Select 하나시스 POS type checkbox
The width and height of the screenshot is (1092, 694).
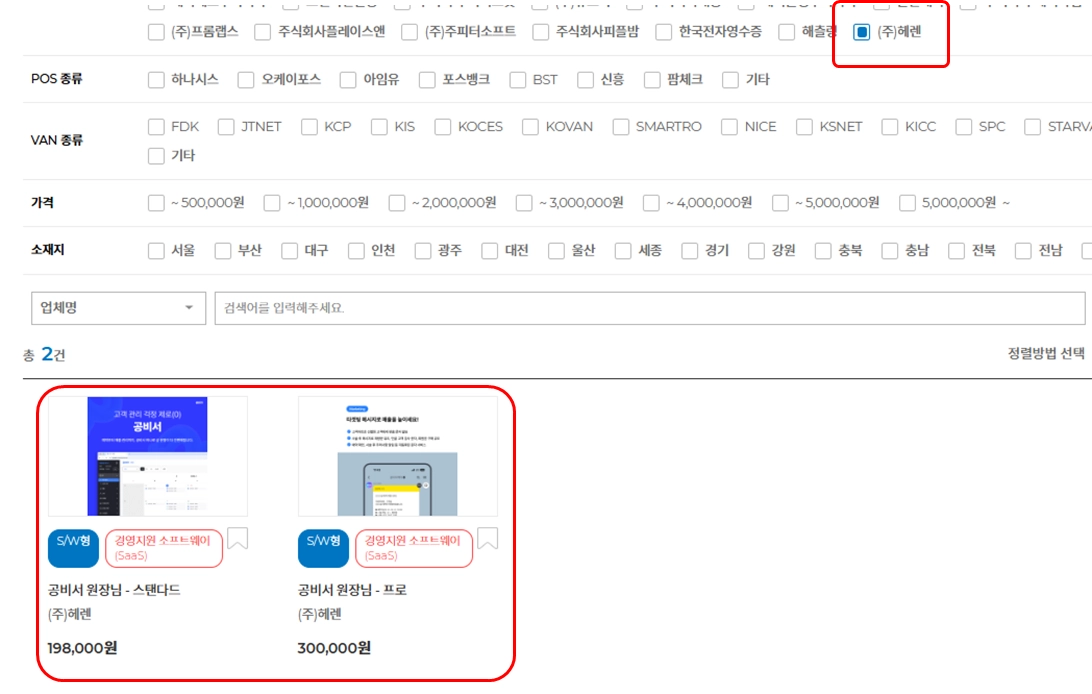pyautogui.click(x=156, y=80)
